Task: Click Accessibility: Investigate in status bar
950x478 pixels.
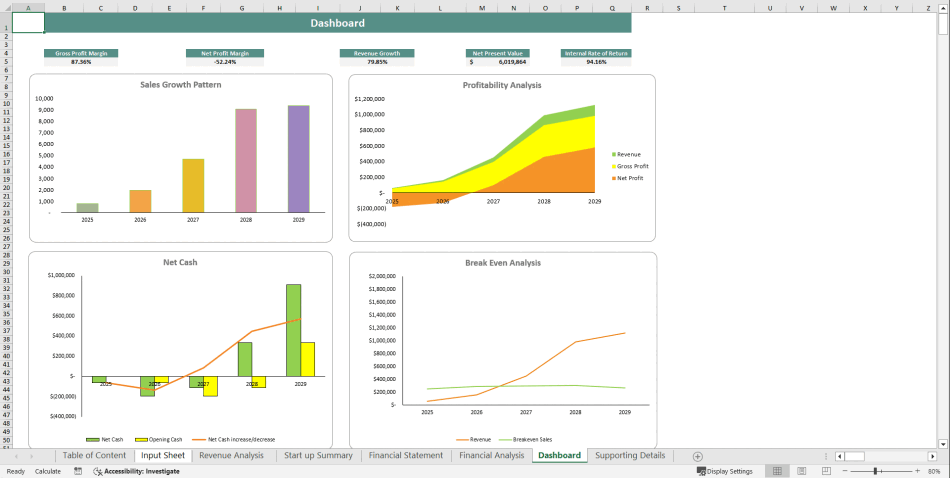Action: pos(136,471)
